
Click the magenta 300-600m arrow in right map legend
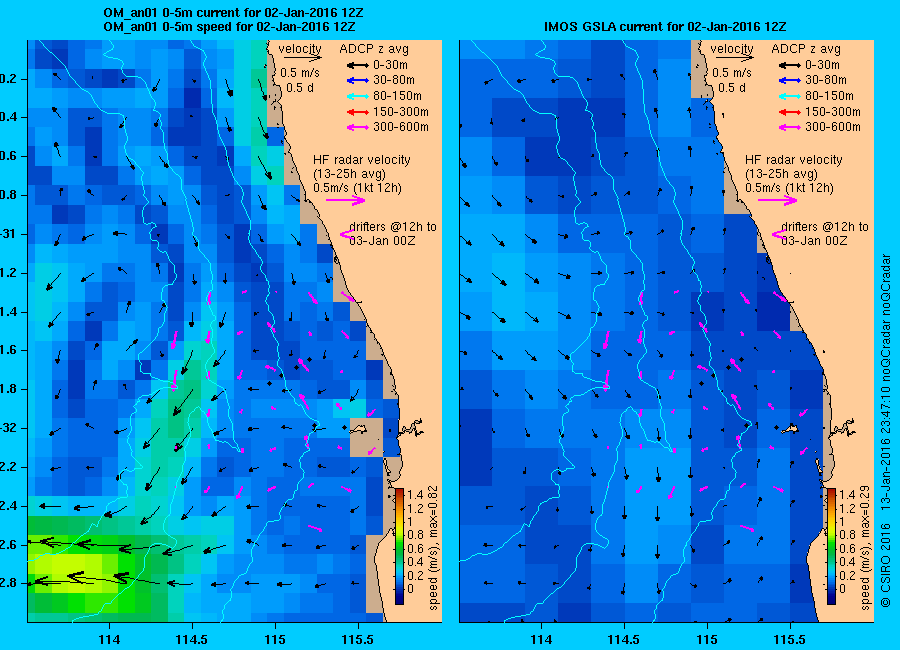point(790,127)
